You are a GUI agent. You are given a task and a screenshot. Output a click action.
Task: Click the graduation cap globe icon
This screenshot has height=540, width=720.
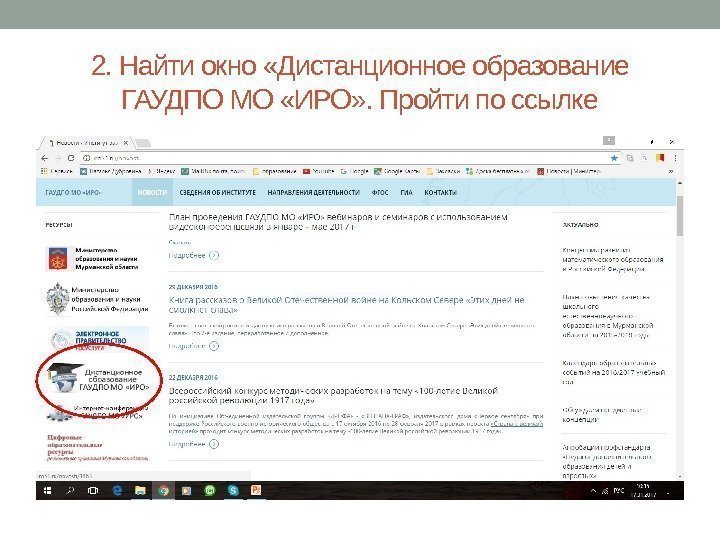coord(64,378)
